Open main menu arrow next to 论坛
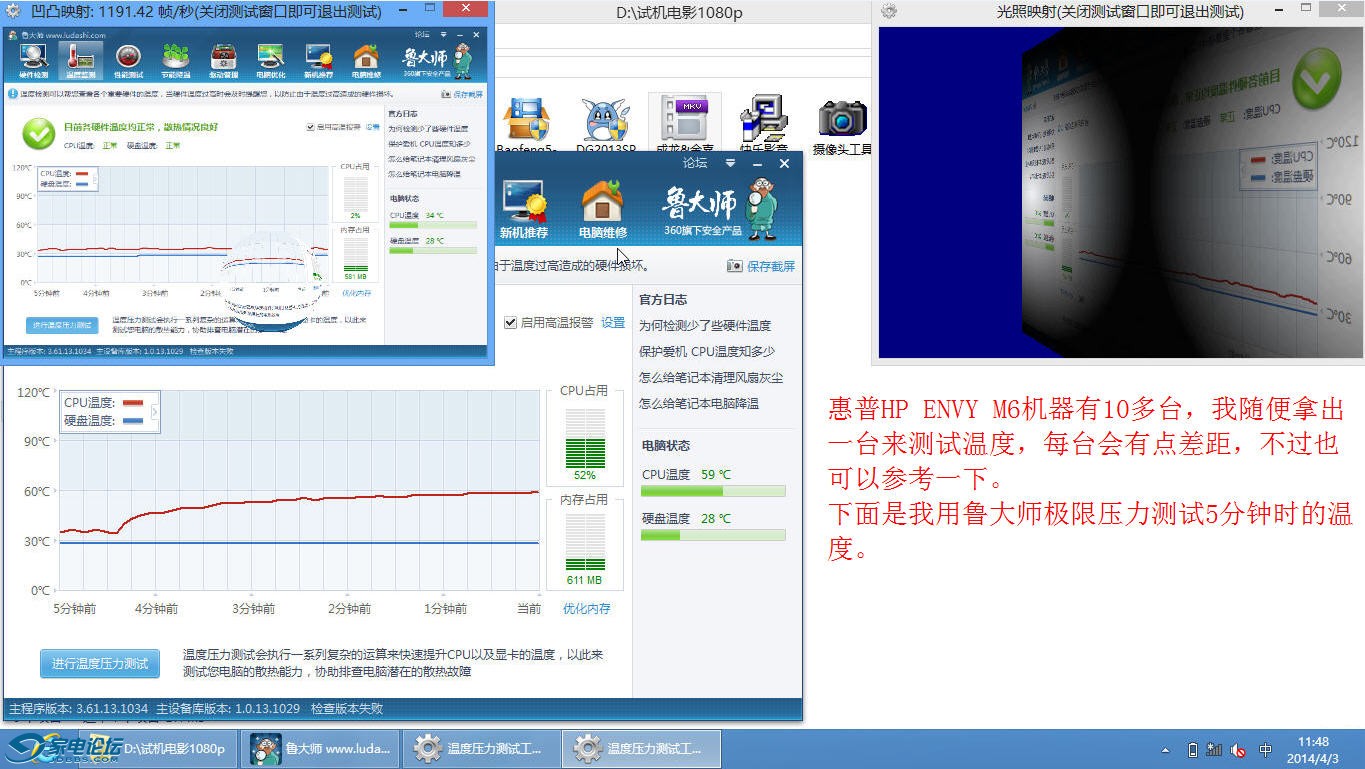Image resolution: width=1365 pixels, height=769 pixels. coord(730,163)
